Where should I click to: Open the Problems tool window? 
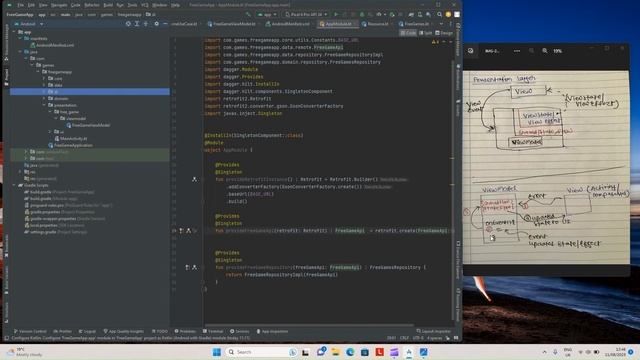pyautogui.click(x=185, y=331)
